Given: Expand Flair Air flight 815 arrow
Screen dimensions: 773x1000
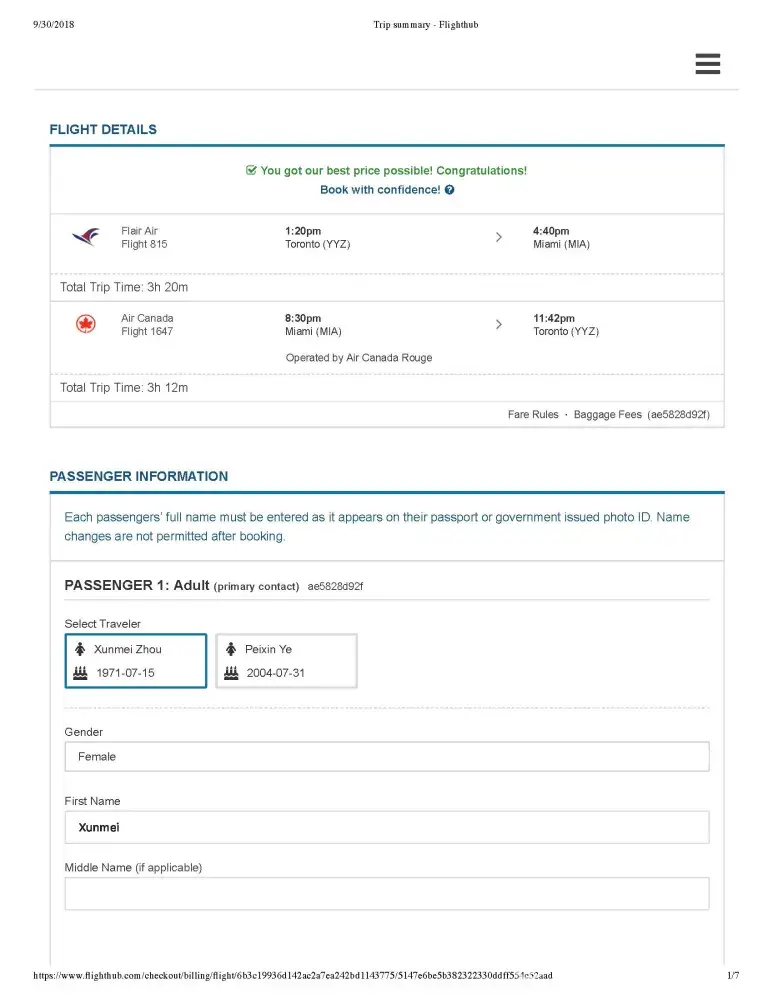Looking at the screenshot, I should coord(498,237).
